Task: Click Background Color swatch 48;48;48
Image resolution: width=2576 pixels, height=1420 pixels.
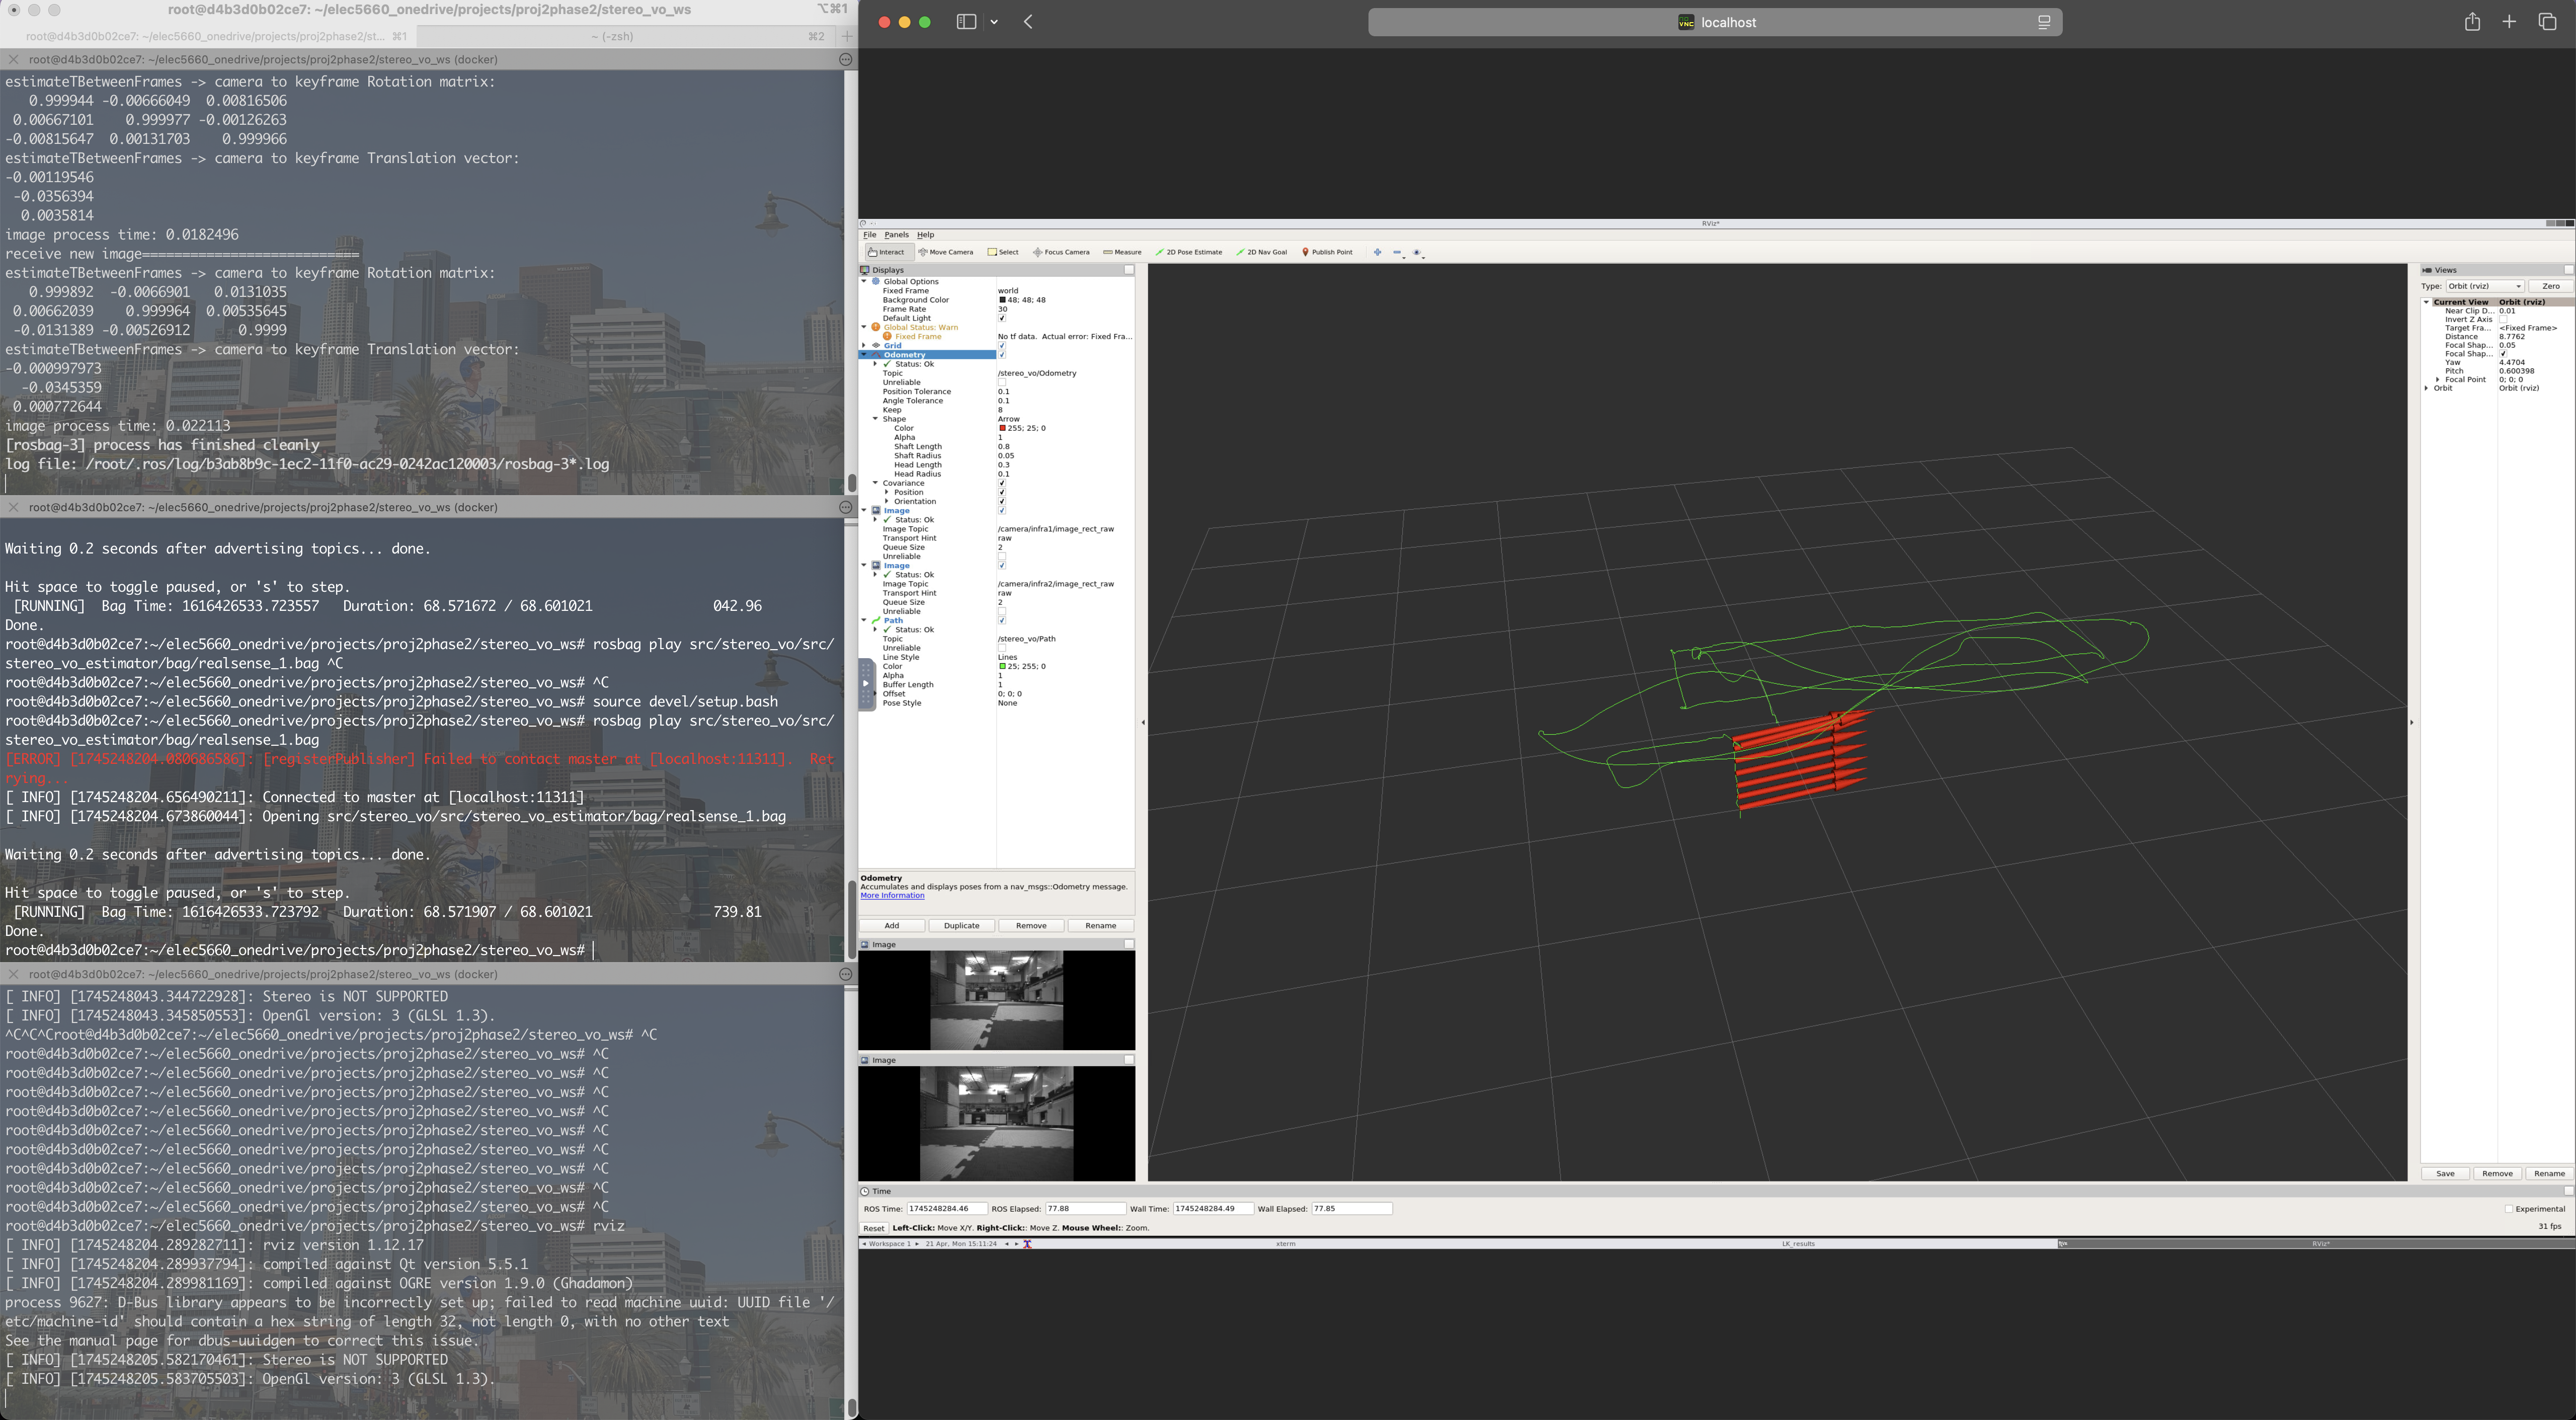Action: point(1002,300)
